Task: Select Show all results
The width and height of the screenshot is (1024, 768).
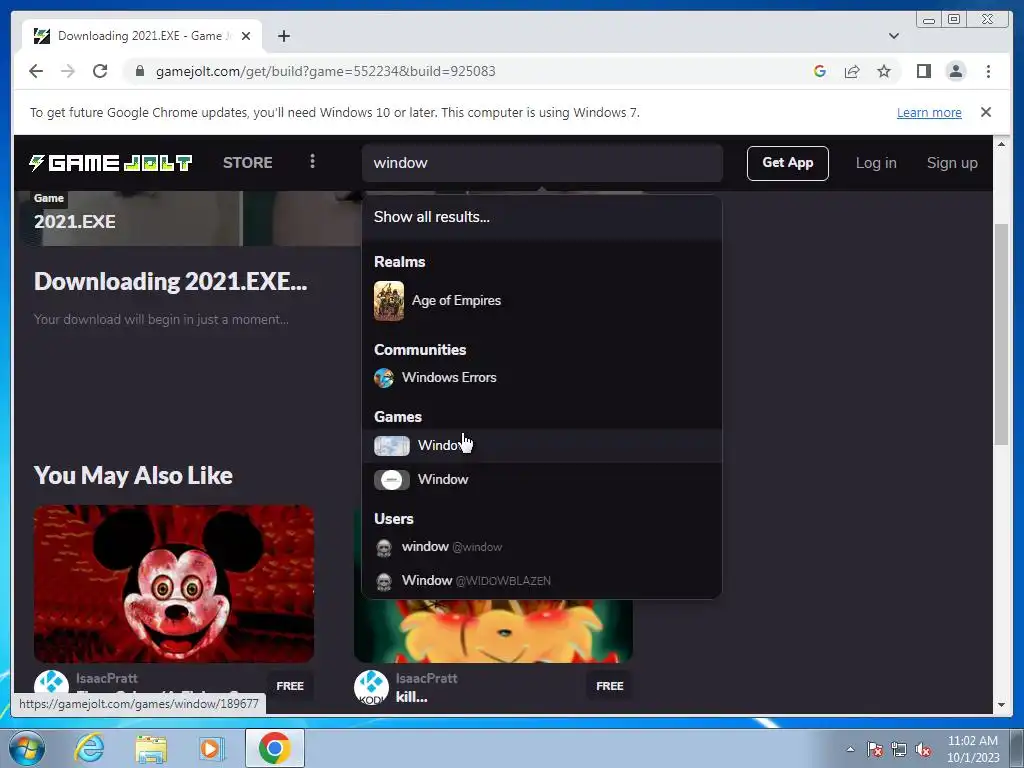Action: click(x=542, y=217)
